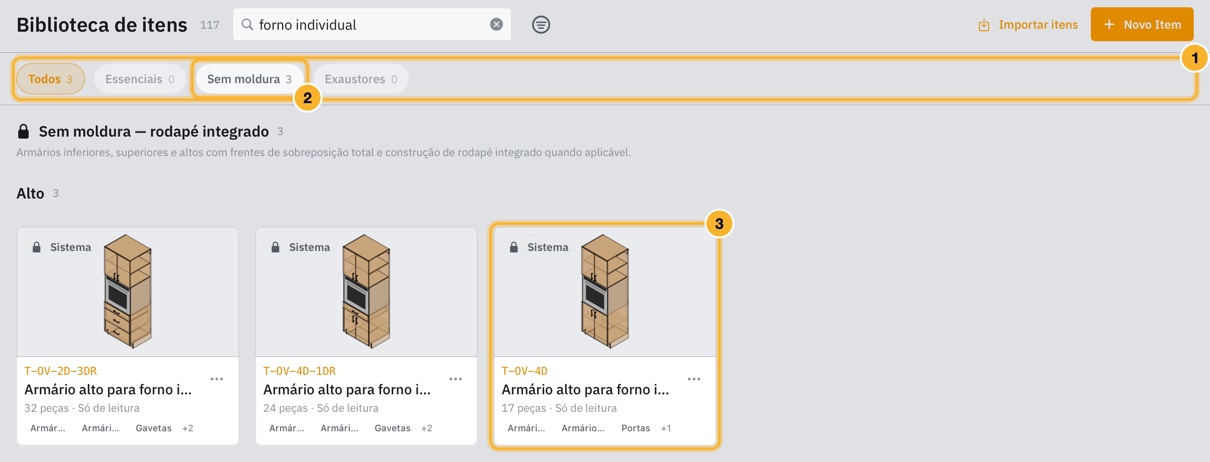The image size is (1210, 462).
Task: Open more options for T-OV-4D-1DR
Action: [x=456, y=379]
